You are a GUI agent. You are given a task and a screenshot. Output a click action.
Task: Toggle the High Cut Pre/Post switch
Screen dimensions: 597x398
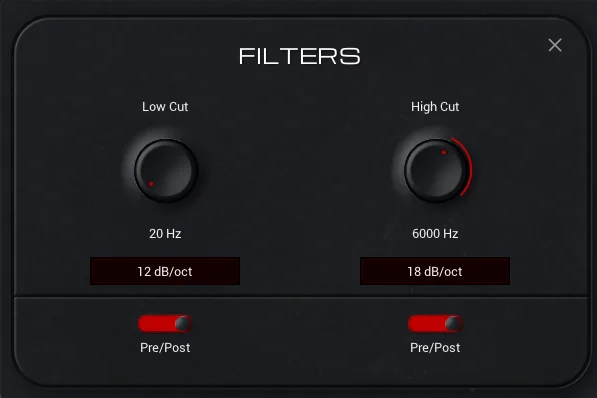pyautogui.click(x=435, y=324)
